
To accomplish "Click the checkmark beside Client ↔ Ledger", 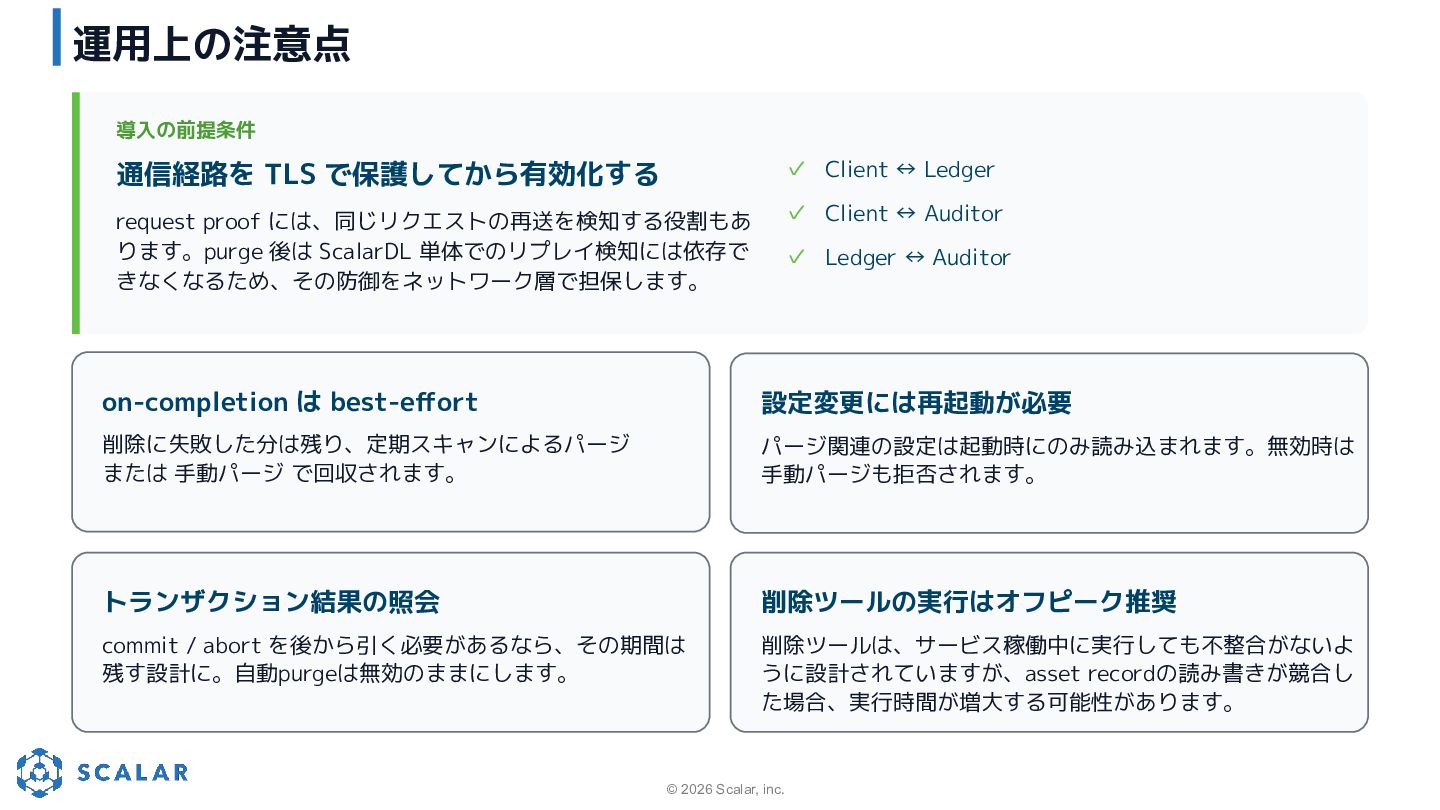I will pyautogui.click(x=796, y=170).
